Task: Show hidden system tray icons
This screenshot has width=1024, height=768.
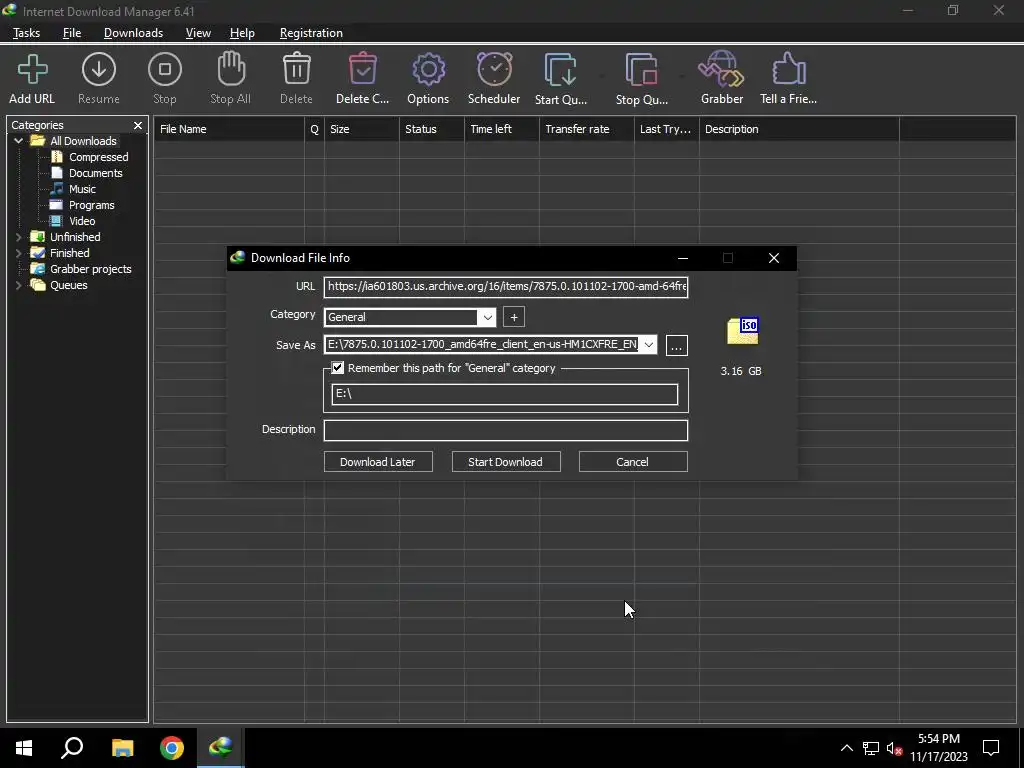Action: click(x=846, y=748)
